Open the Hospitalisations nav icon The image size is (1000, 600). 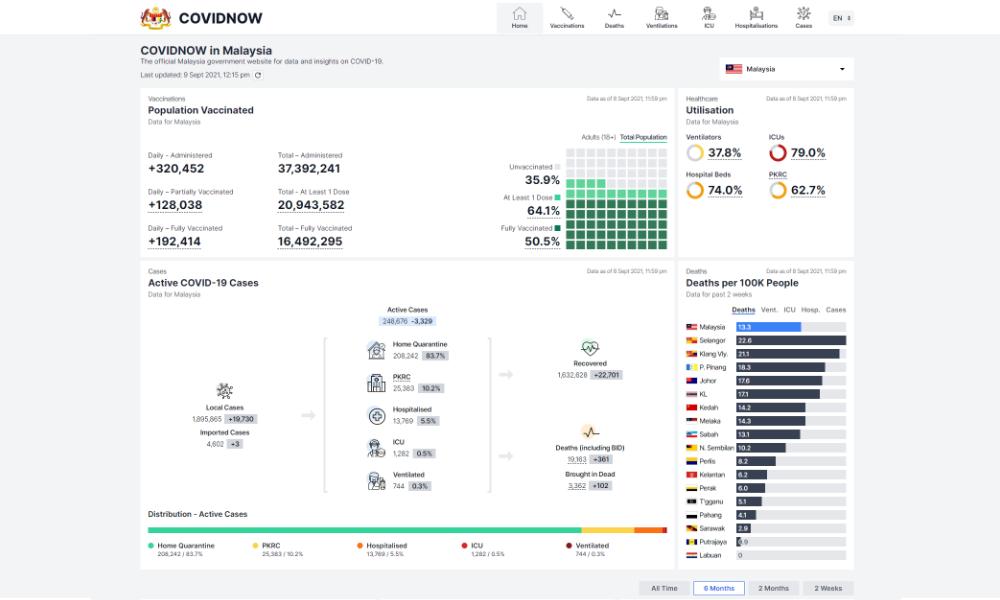756,15
